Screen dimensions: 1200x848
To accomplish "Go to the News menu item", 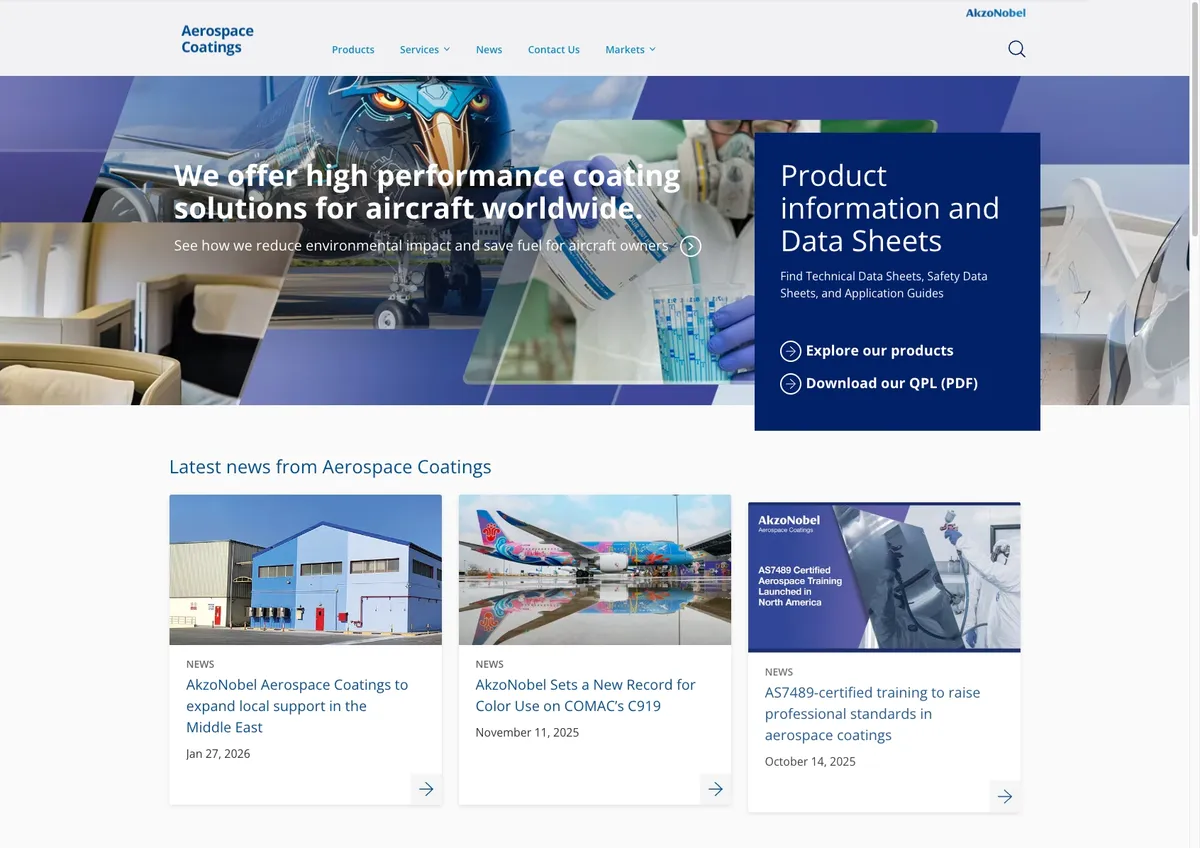I will pos(489,49).
